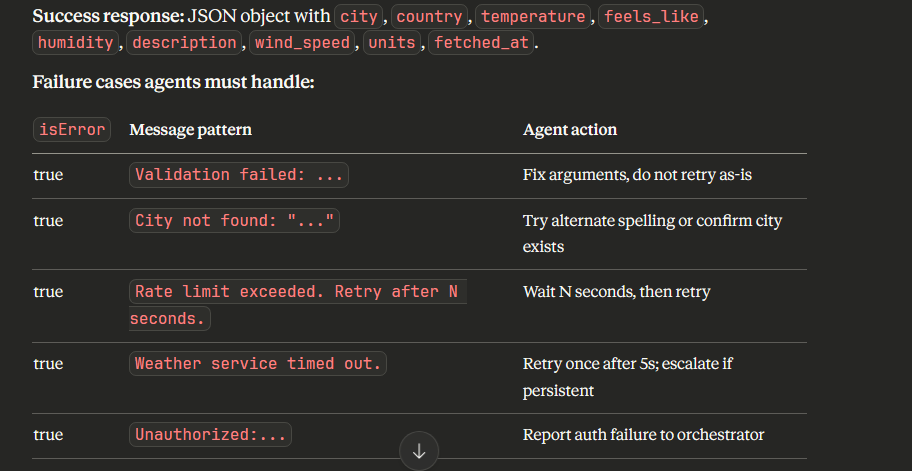Click the 'Agent action' column header

tap(570, 130)
